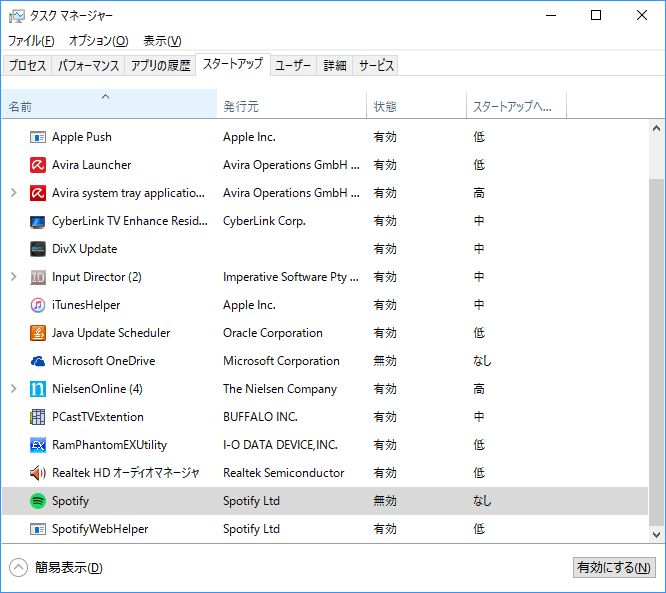Screen dimensions: 666x593
Task: Expand the NielsenOnline (4) group
Action: tap(14, 389)
